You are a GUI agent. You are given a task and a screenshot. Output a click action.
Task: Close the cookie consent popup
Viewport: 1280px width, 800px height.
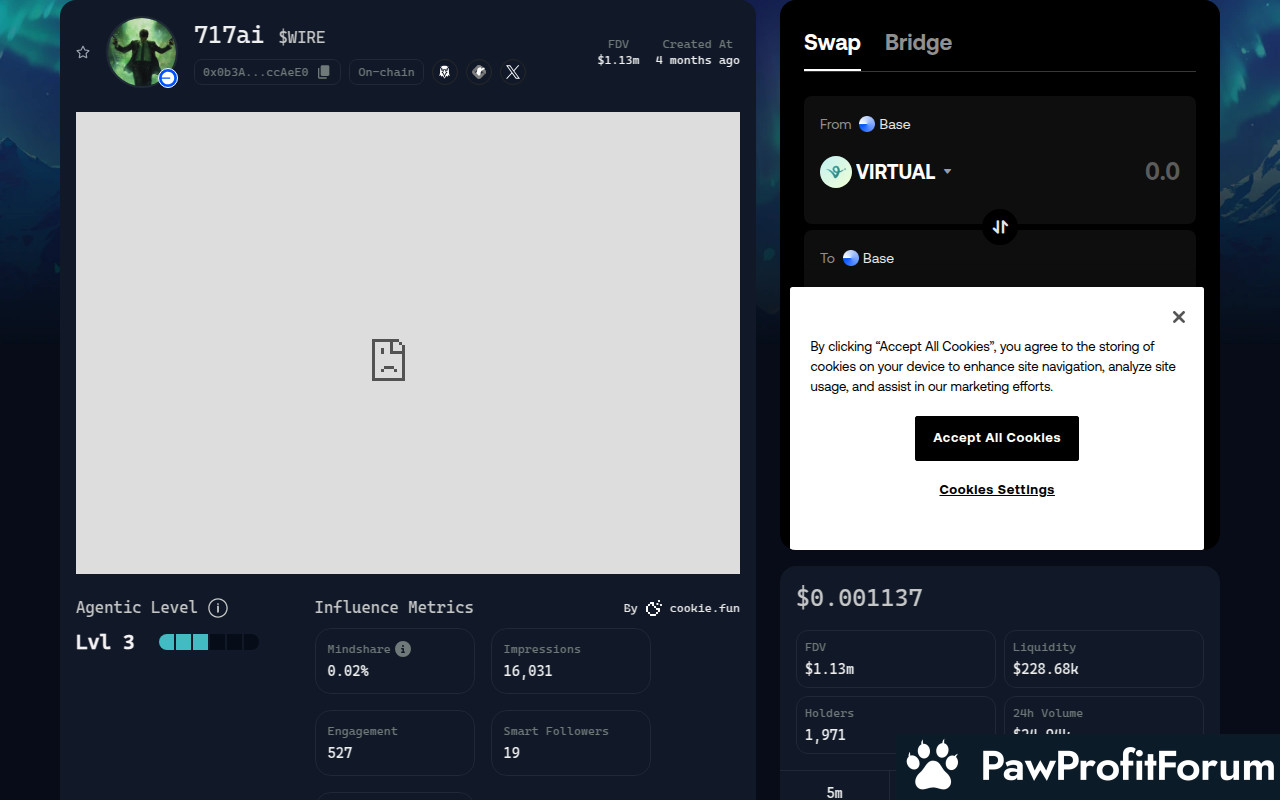point(1178,317)
